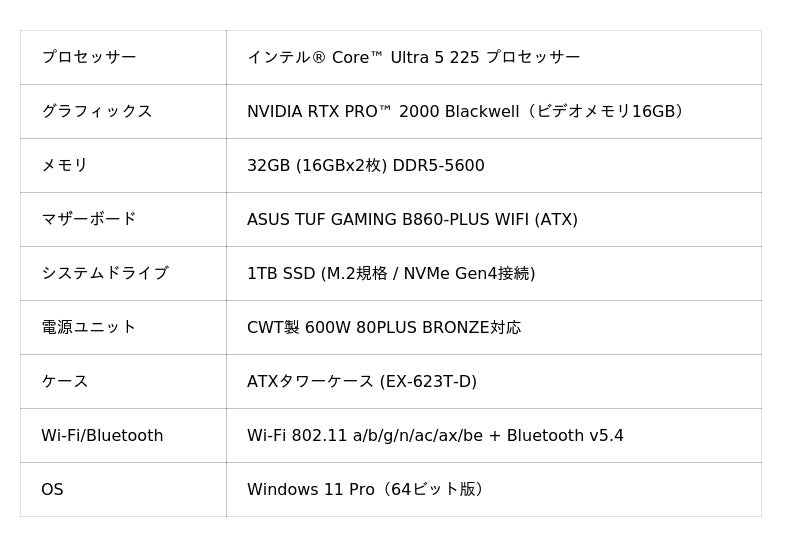Click the メモリ row label
The width and height of the screenshot is (800, 547).
(64, 166)
